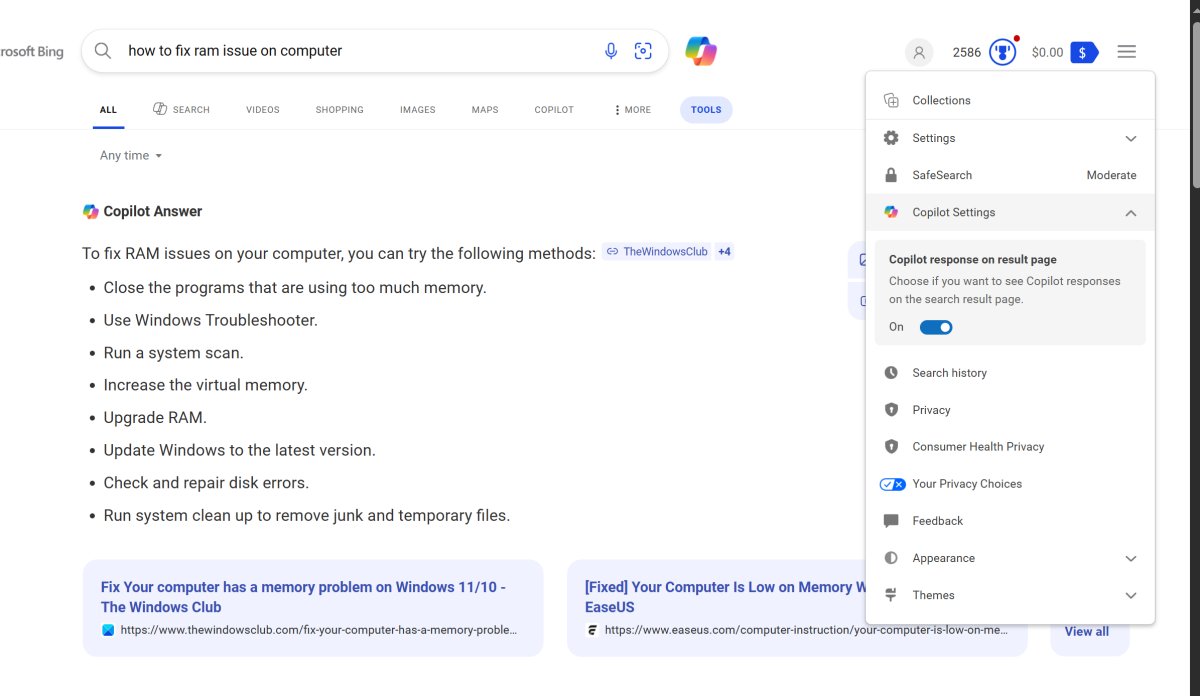
Task: Click the EaseUS favicon in result card
Action: [592, 630]
